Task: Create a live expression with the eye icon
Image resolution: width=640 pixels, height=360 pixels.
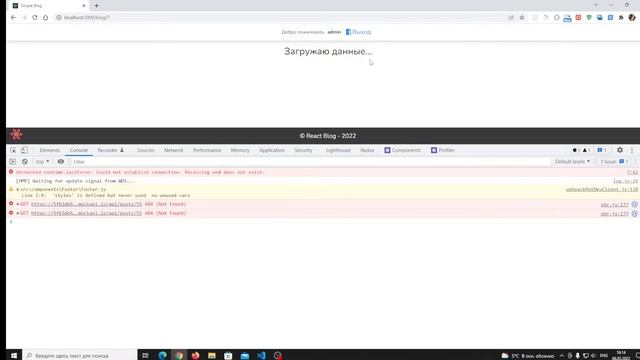Action: coord(61,162)
